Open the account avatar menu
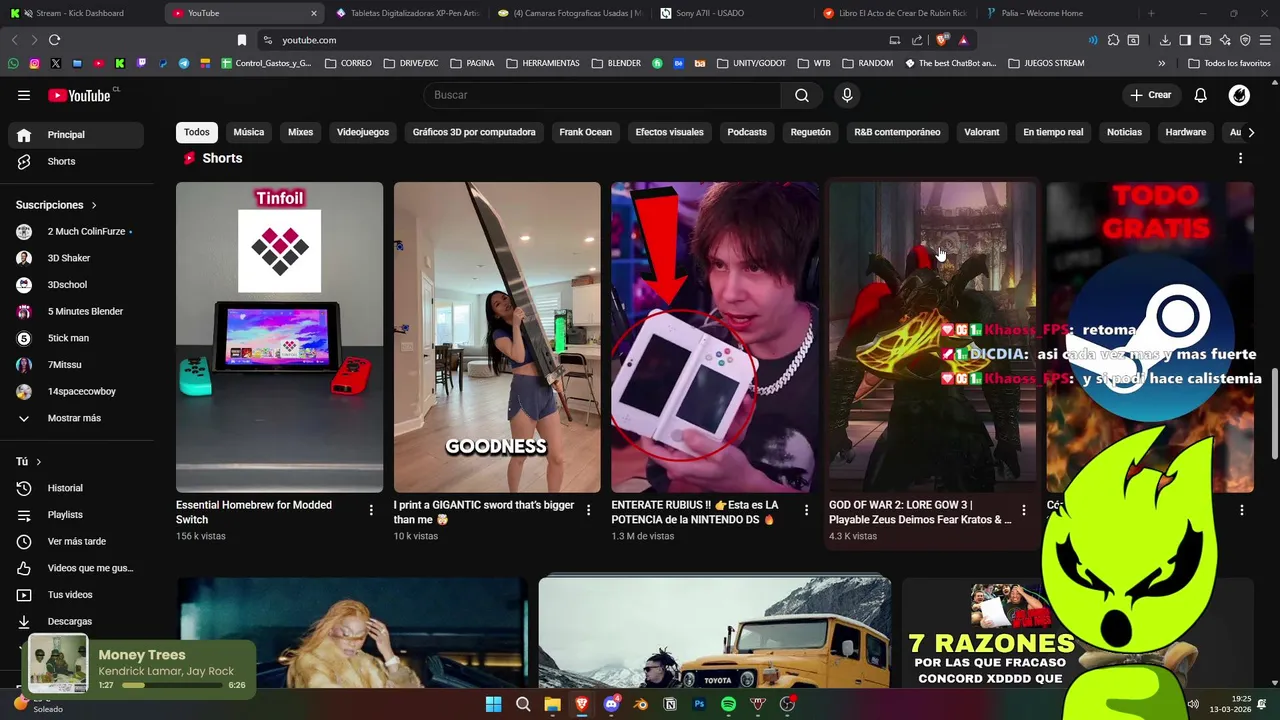 [1239, 95]
